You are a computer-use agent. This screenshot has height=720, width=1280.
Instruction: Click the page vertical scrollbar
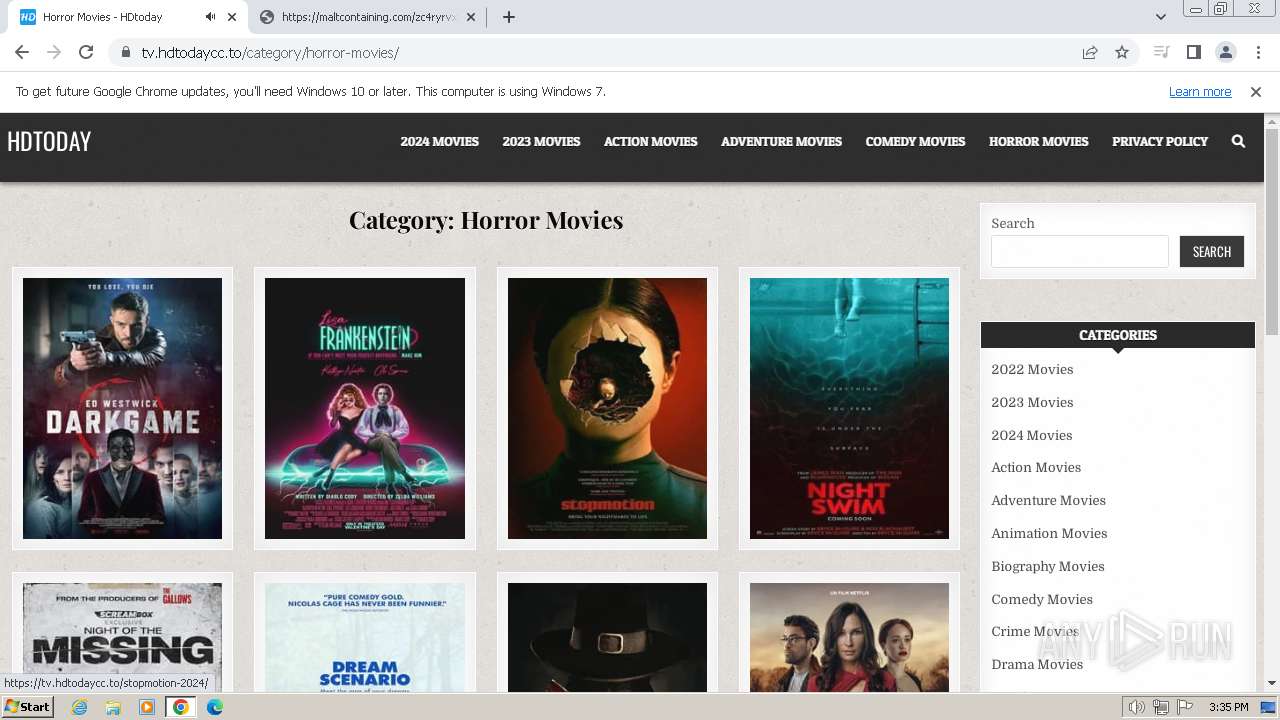[x=1272, y=232]
